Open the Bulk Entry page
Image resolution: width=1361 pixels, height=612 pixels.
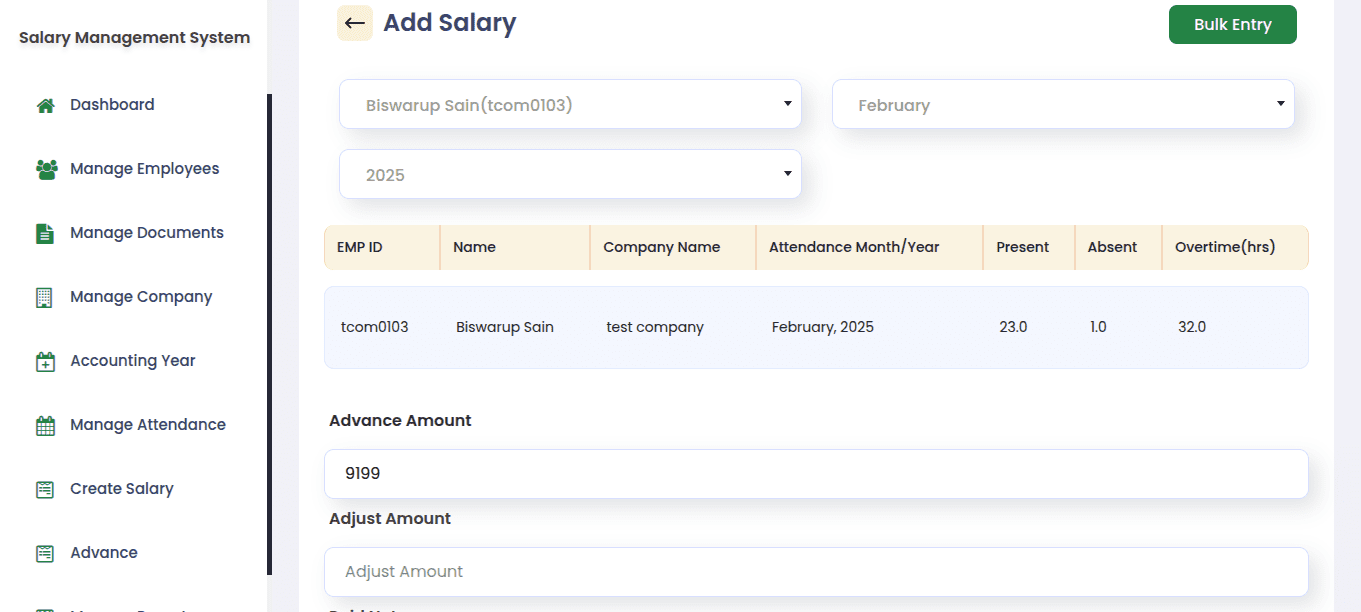coord(1232,25)
